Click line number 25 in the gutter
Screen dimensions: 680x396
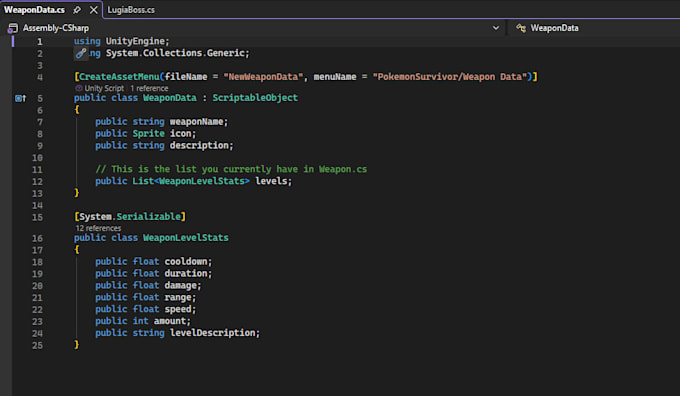(37, 345)
